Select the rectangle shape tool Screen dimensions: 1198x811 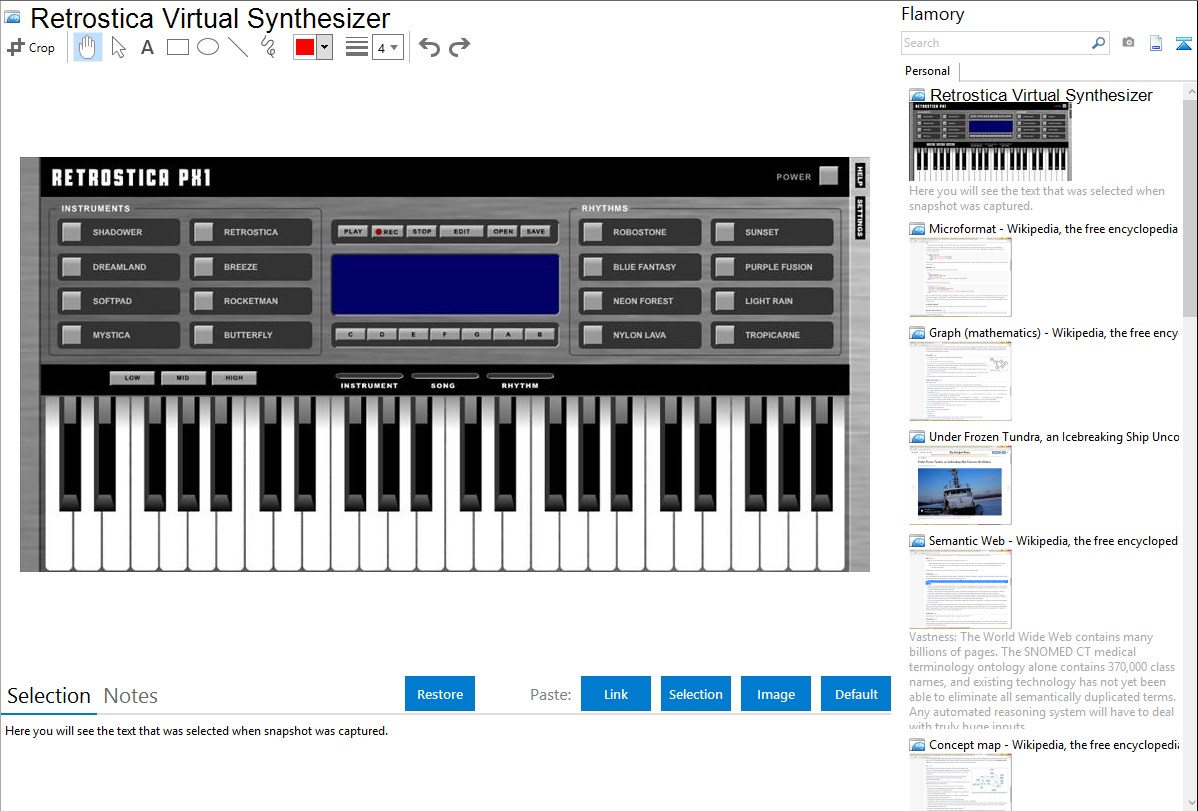click(178, 47)
